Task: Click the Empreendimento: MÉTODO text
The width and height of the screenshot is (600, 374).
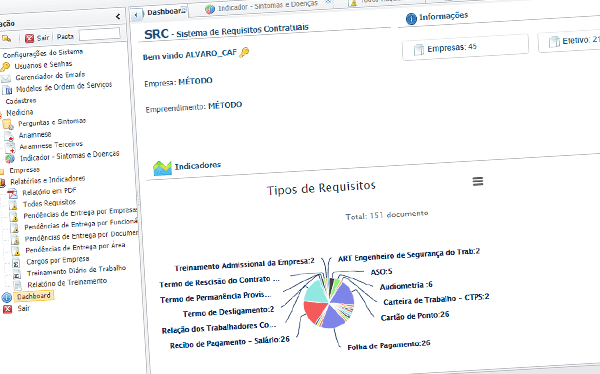Action: pyautogui.click(x=194, y=107)
